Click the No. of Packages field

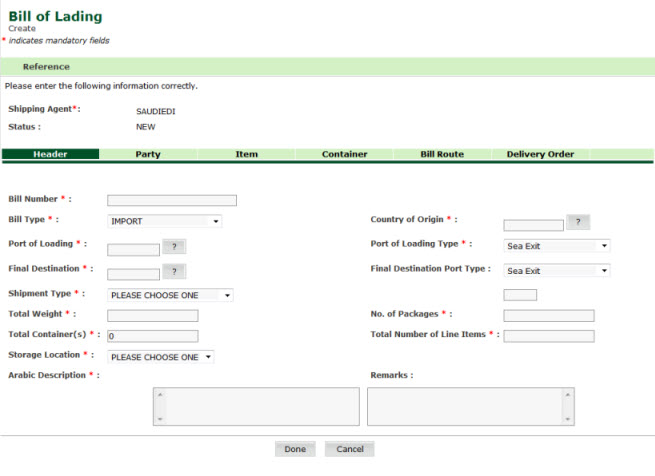(548, 316)
